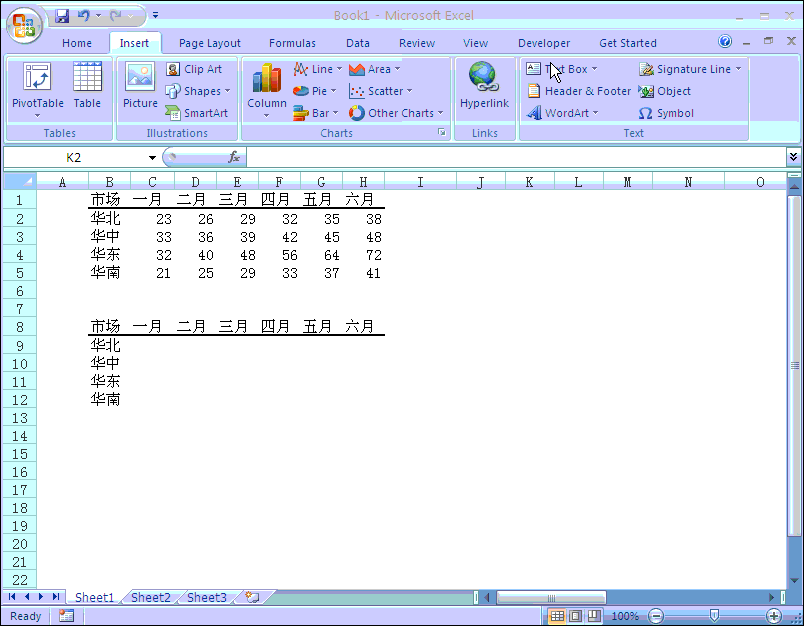Open the Signature Line dropdown arrow

(738, 69)
